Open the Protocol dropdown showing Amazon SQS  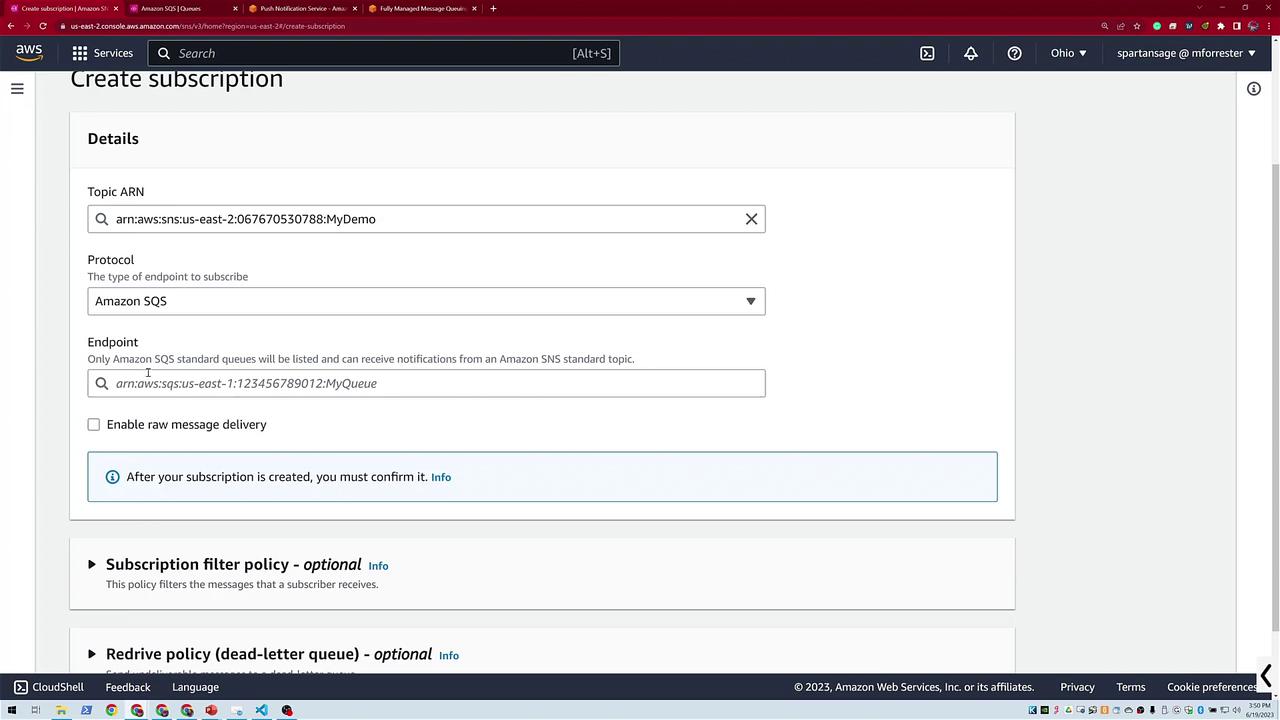coord(426,301)
